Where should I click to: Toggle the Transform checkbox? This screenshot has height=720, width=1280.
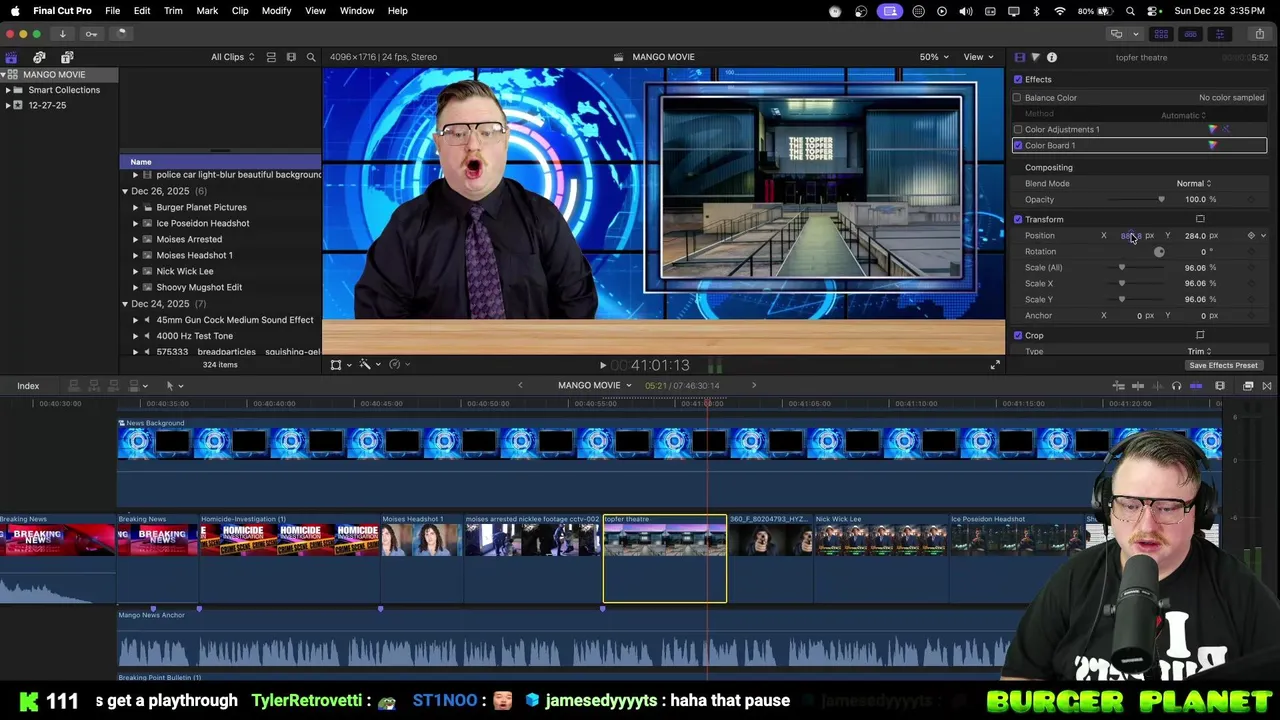(1018, 219)
